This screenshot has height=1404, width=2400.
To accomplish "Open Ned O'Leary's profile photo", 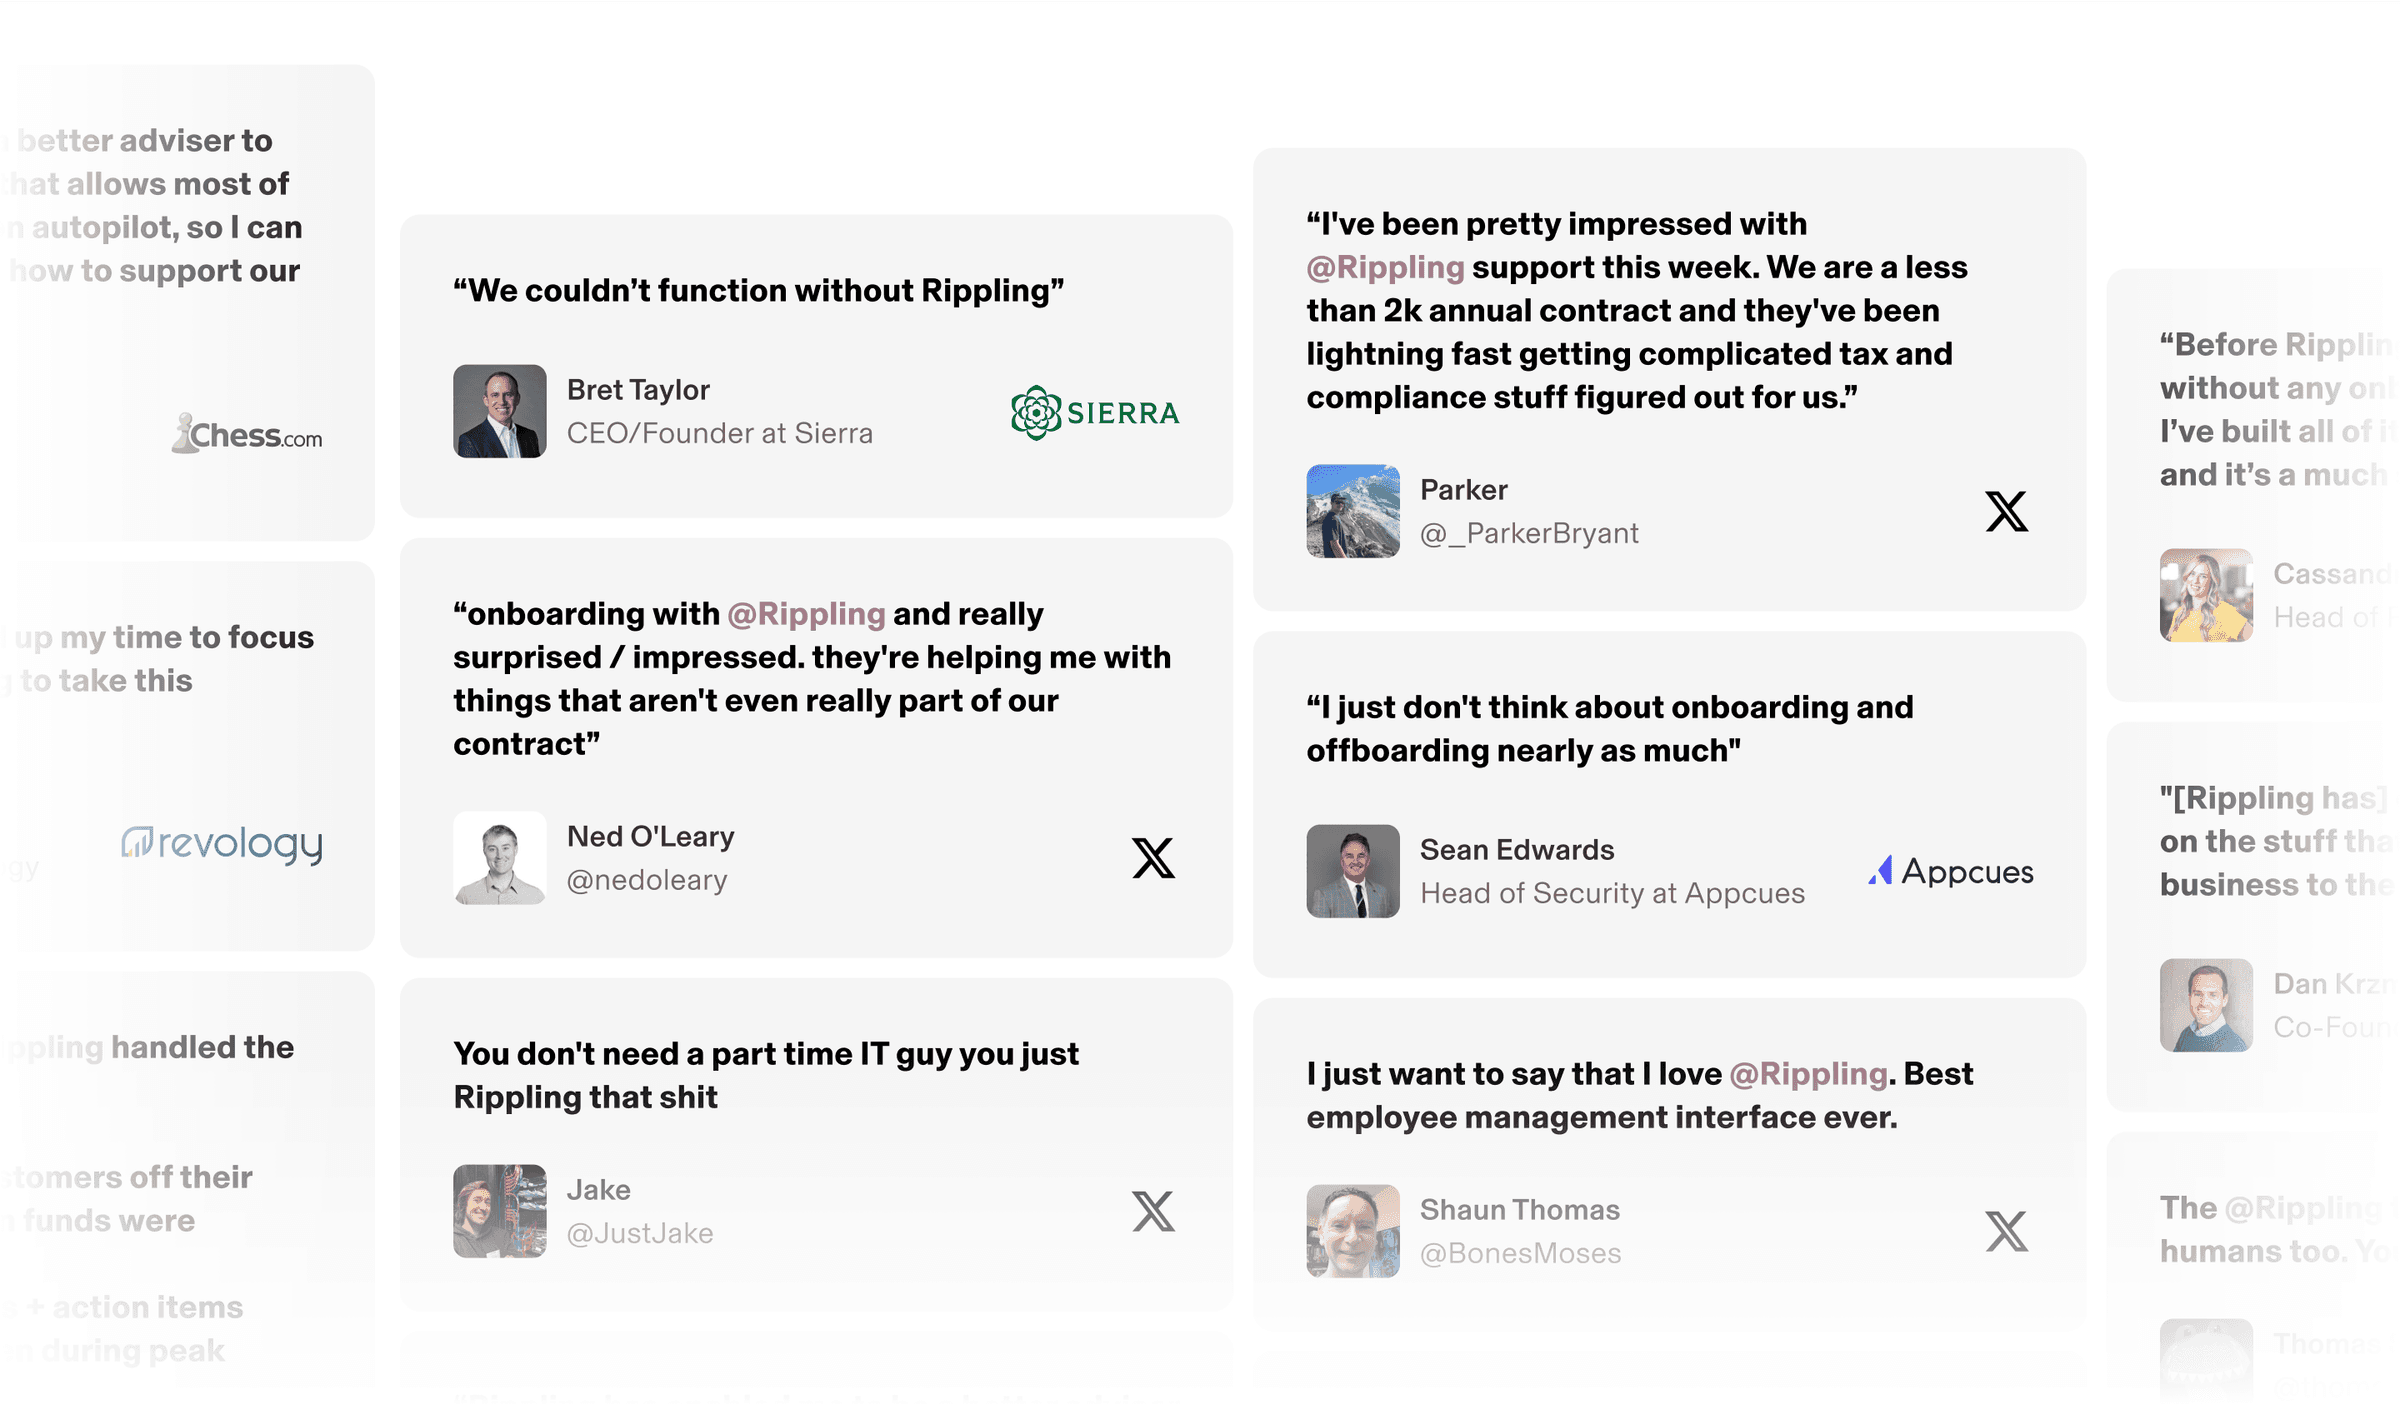I will click(500, 858).
